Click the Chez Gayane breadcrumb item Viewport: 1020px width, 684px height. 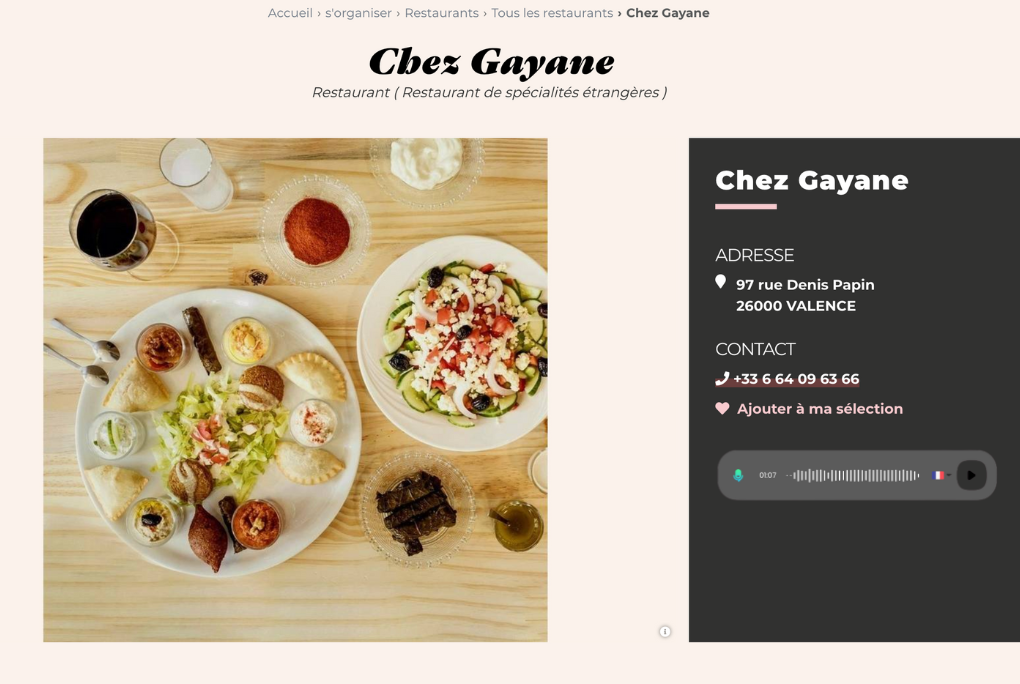(x=667, y=13)
